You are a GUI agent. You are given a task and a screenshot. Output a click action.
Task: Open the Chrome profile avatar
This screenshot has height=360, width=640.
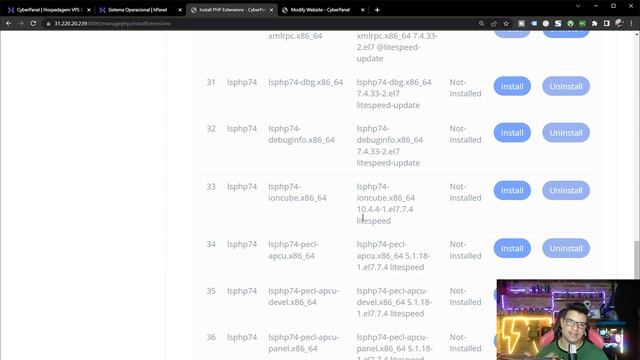tap(619, 24)
